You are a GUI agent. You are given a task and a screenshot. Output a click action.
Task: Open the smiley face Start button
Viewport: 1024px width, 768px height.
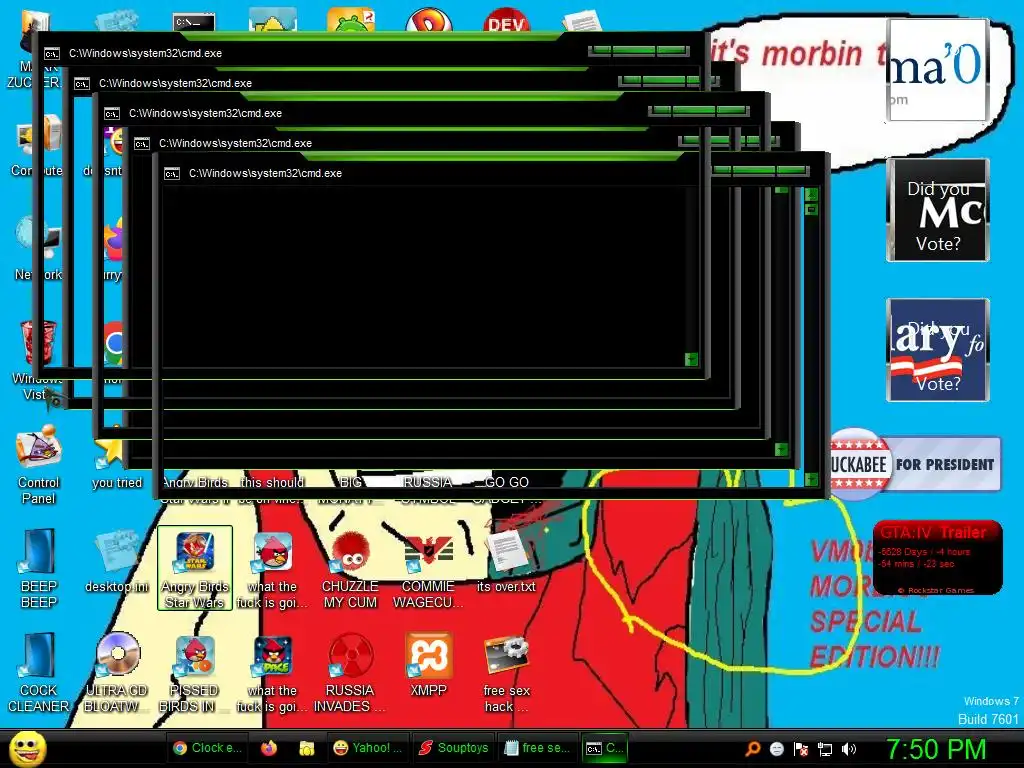click(x=28, y=748)
